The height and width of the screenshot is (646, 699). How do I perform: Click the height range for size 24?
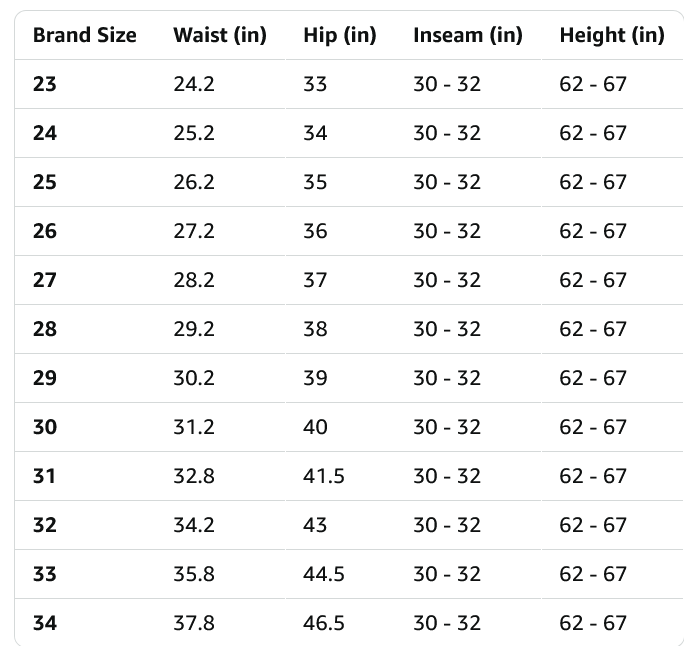click(593, 133)
